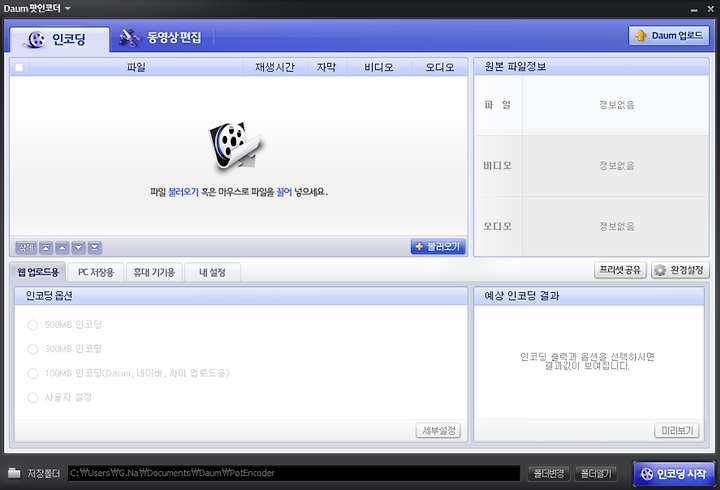Click the 끌어 link in the hint text
This screenshot has width=720, height=490.
284,192
